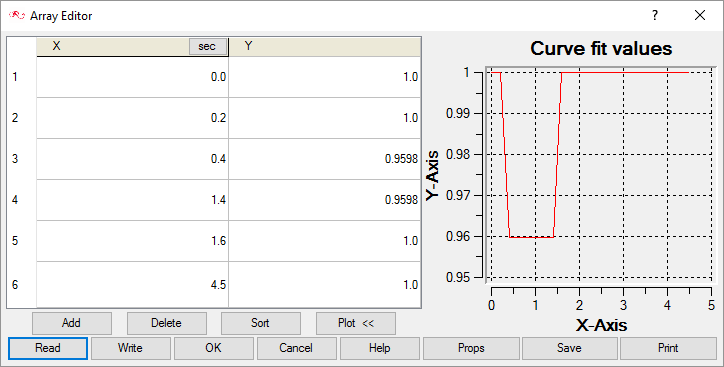Click the Add row button

[72, 323]
